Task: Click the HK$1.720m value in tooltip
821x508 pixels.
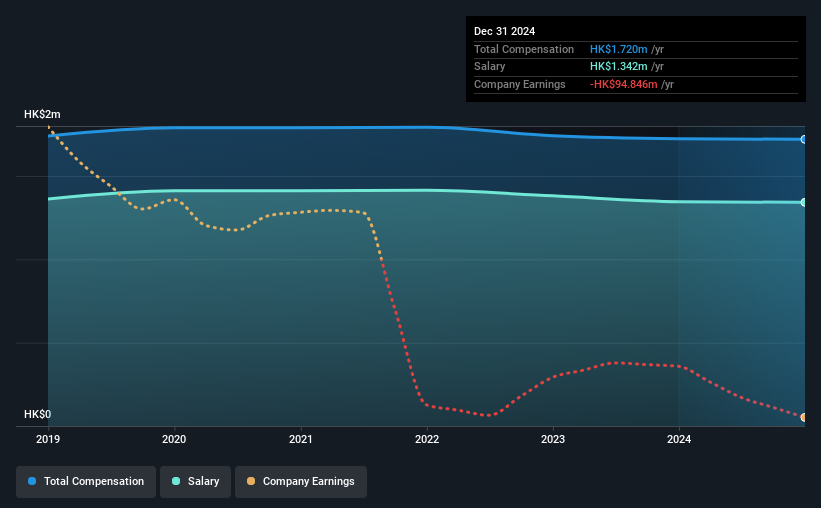Action: [618, 49]
